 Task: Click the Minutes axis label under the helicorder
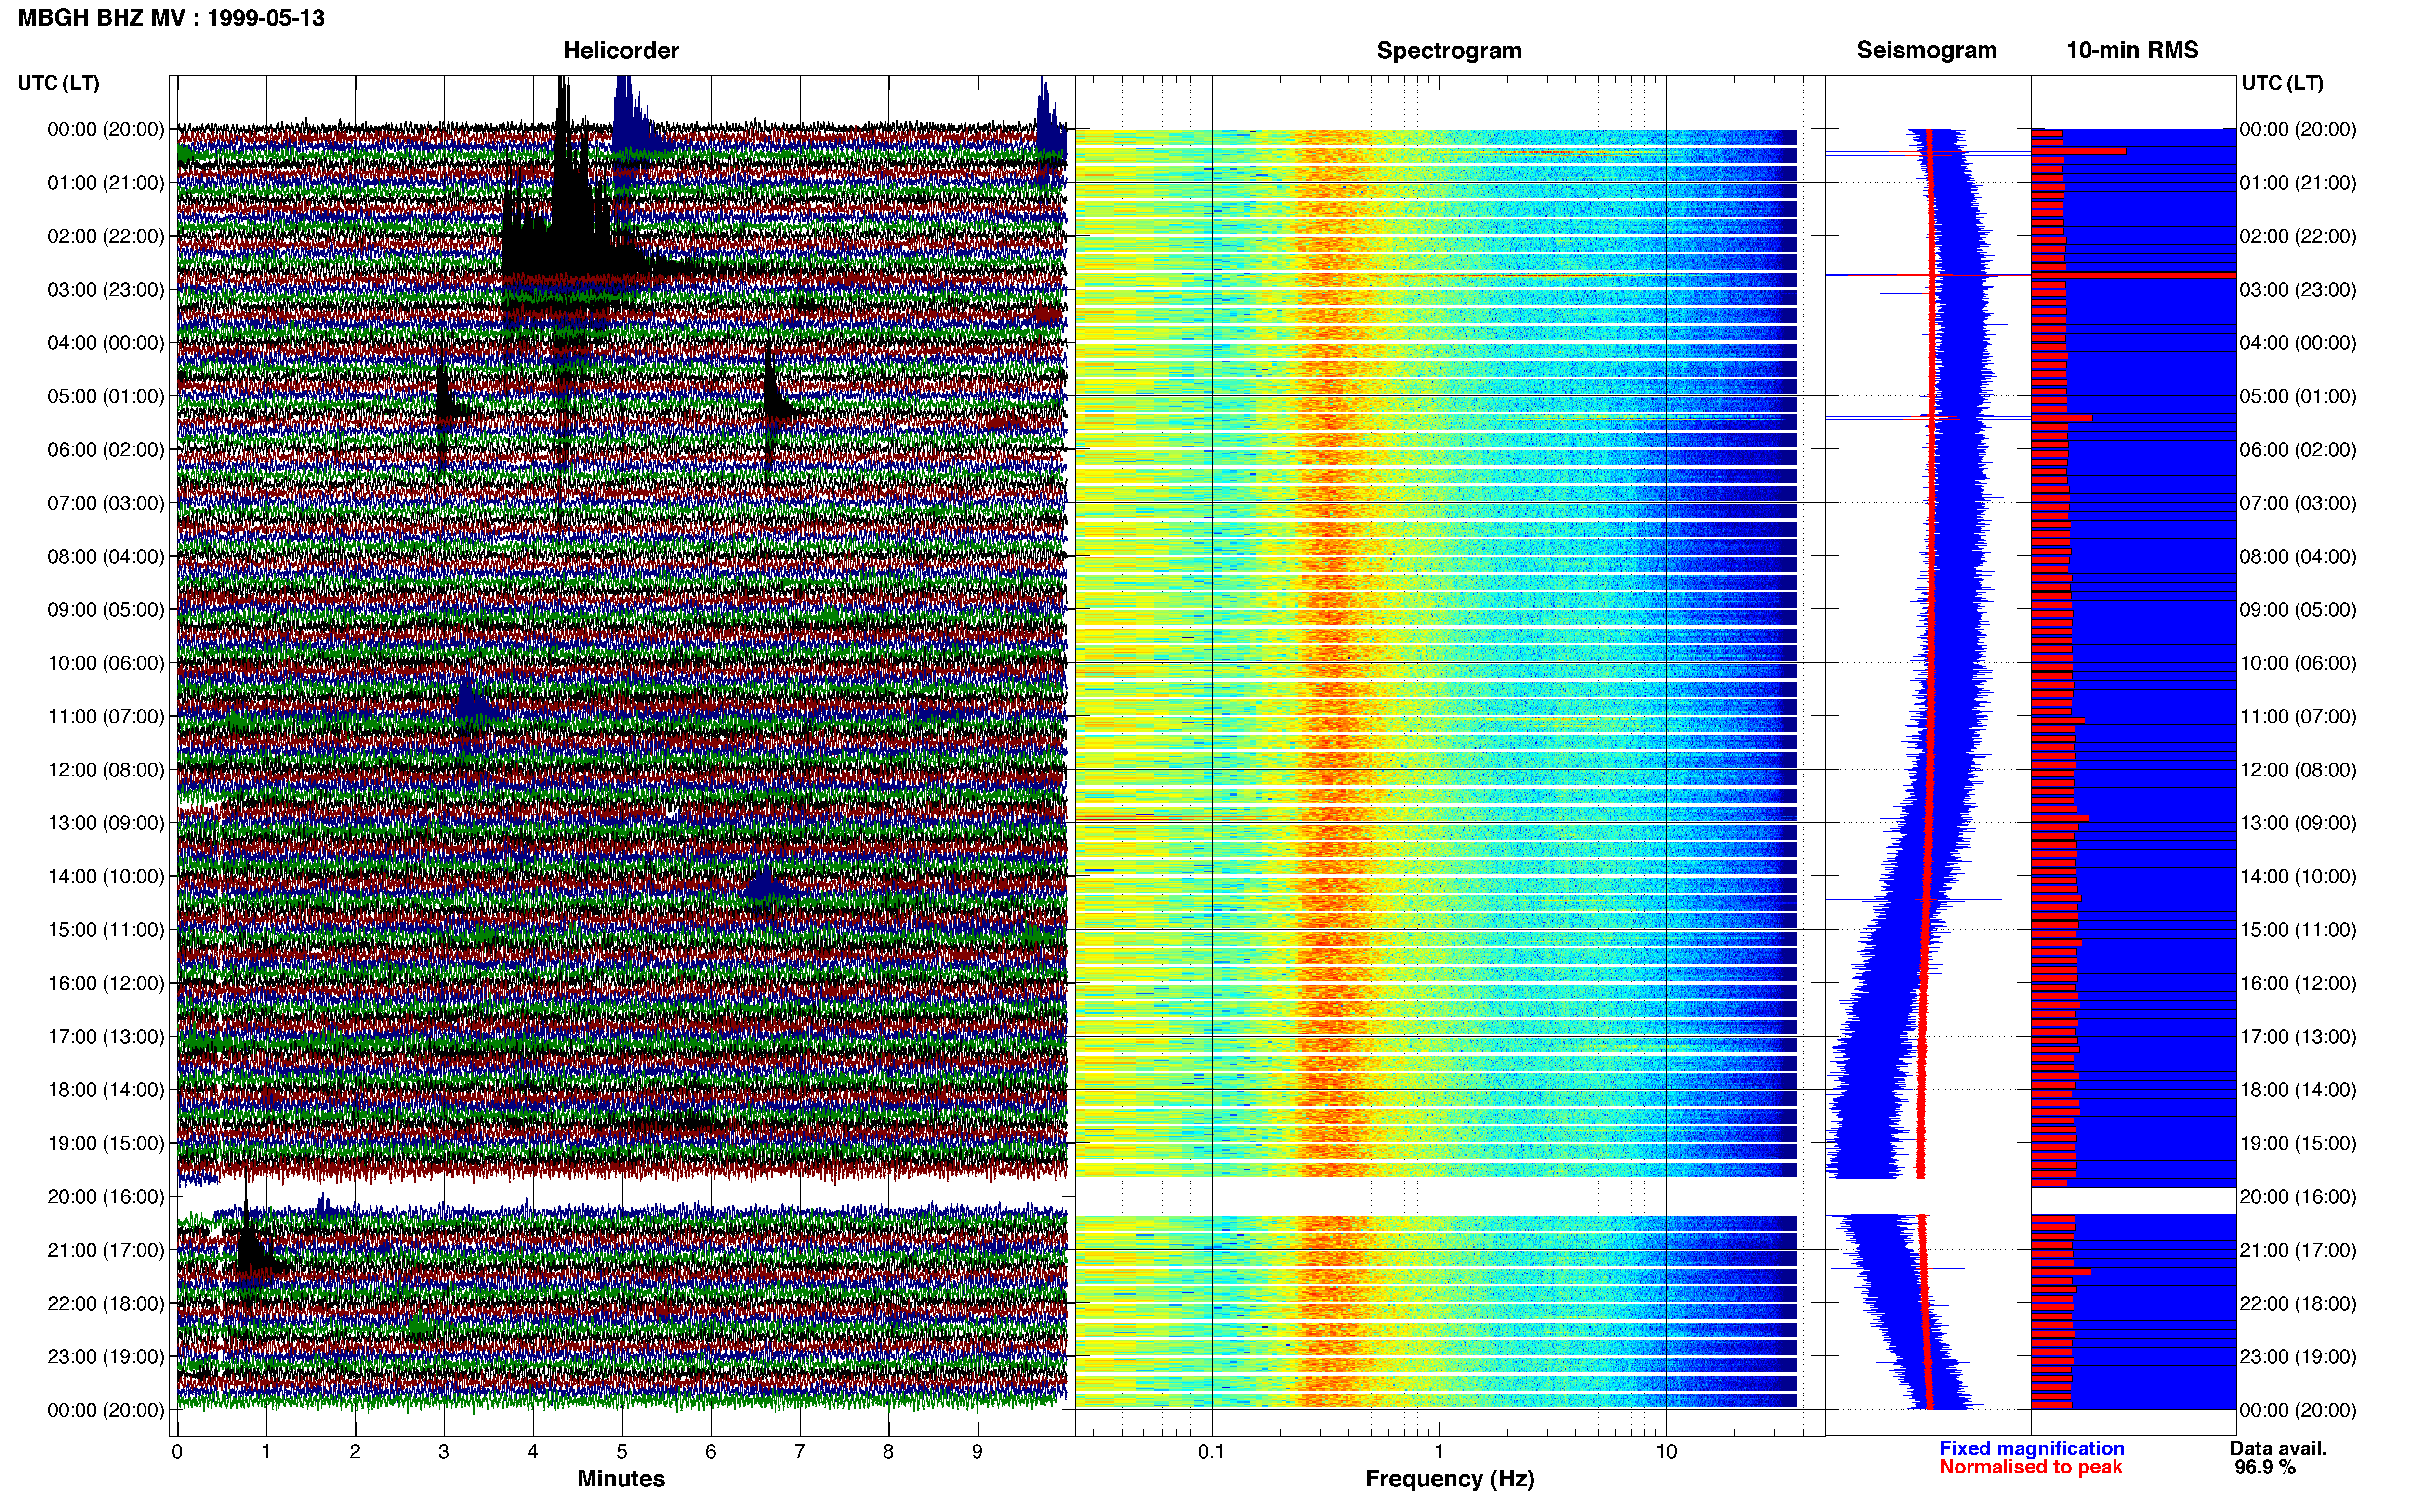point(621,1478)
